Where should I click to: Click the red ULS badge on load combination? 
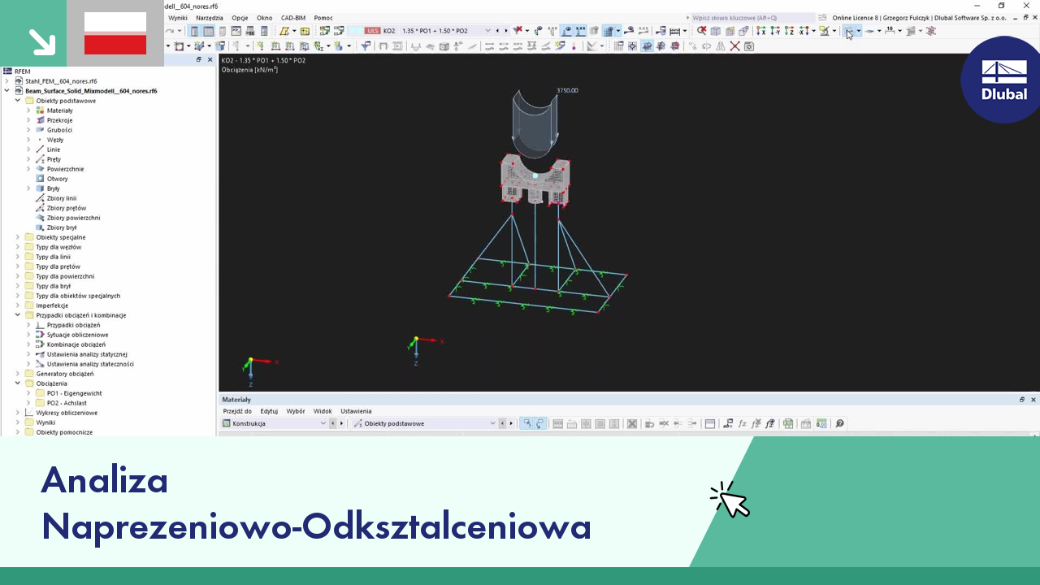372,31
